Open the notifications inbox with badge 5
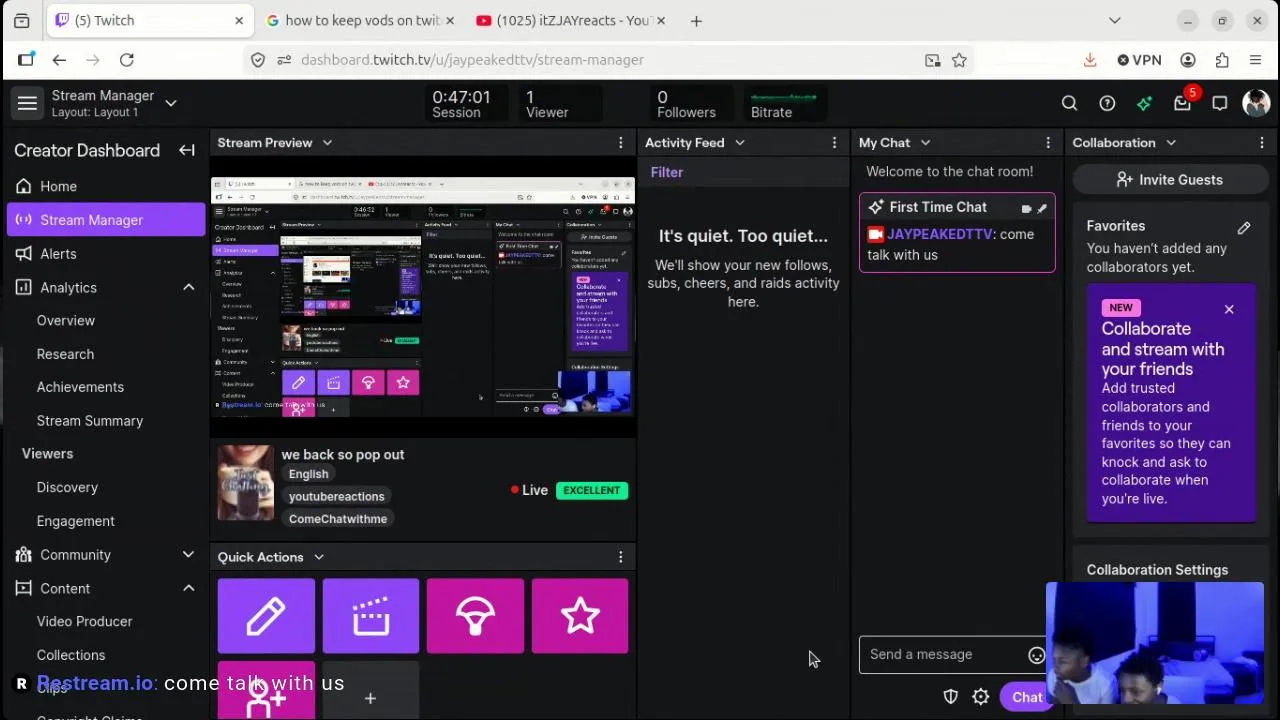This screenshot has width=1280, height=720. (1183, 102)
